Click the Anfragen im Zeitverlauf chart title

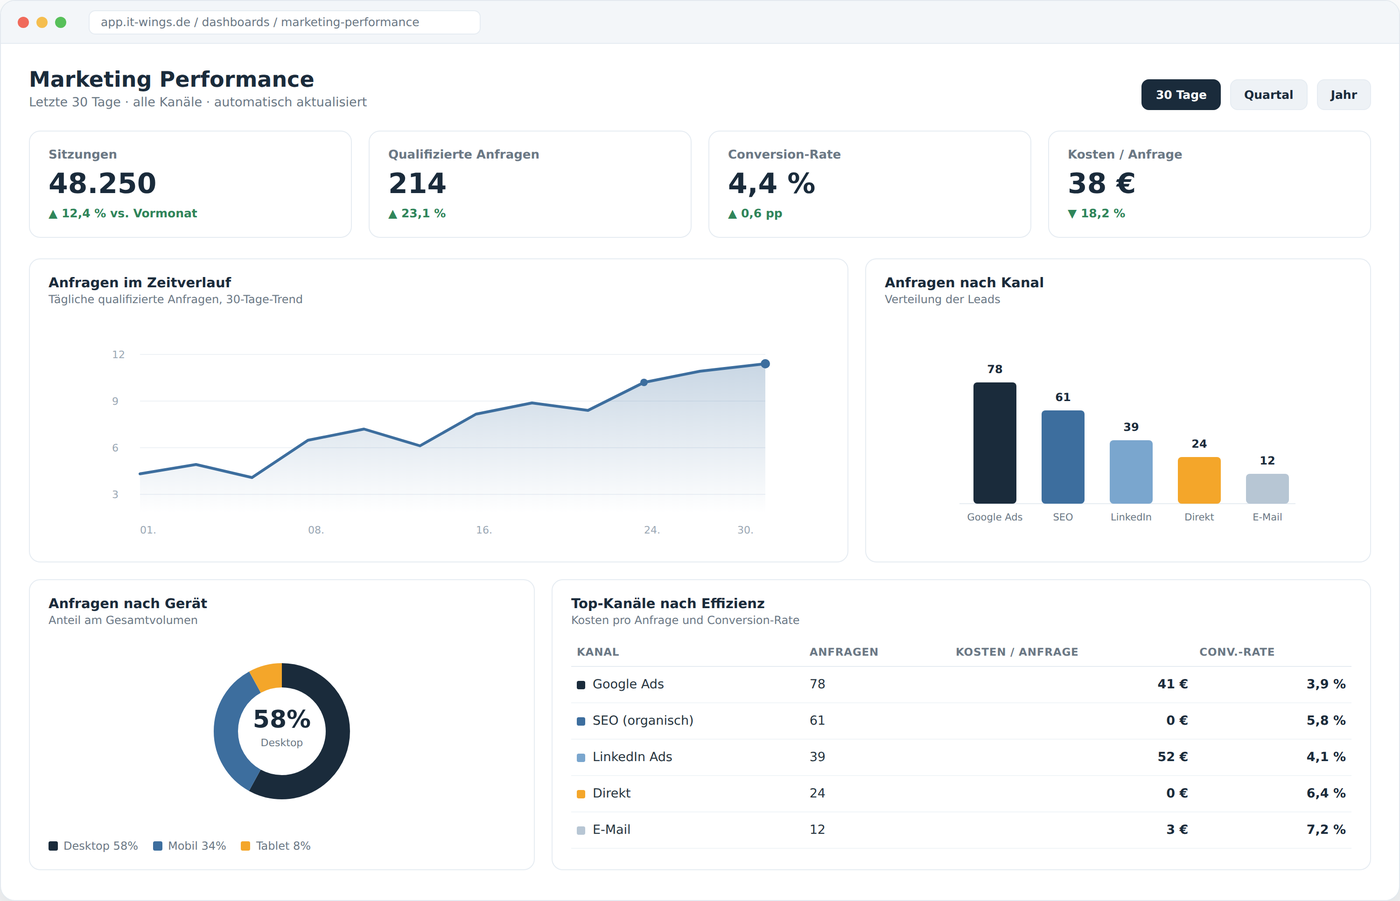[140, 283]
